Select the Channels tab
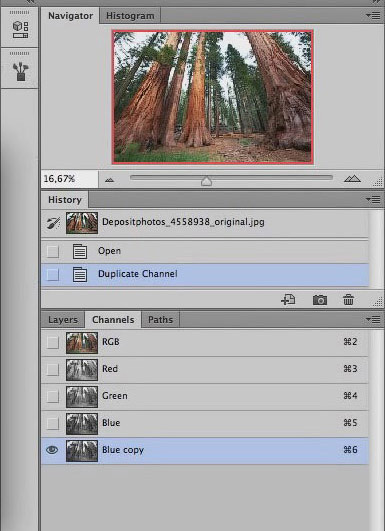The height and width of the screenshot is (531, 385). pos(113,320)
